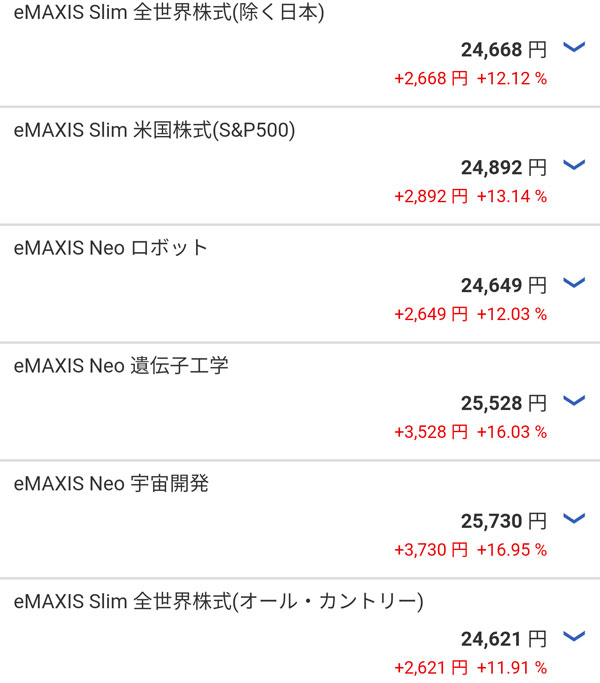The image size is (600, 683).
Task: Tap the 25,730 円 valuation amount
Action: click(x=504, y=521)
